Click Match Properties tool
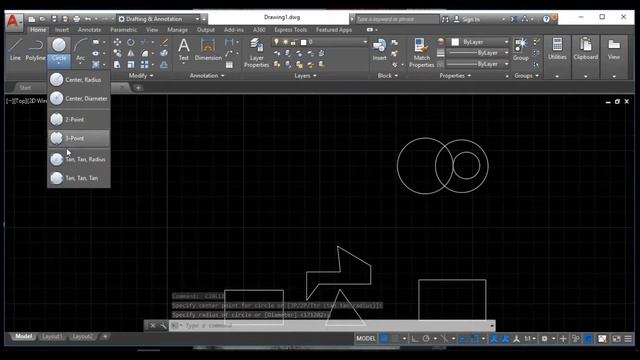This screenshot has height=360, width=640. pos(421,52)
